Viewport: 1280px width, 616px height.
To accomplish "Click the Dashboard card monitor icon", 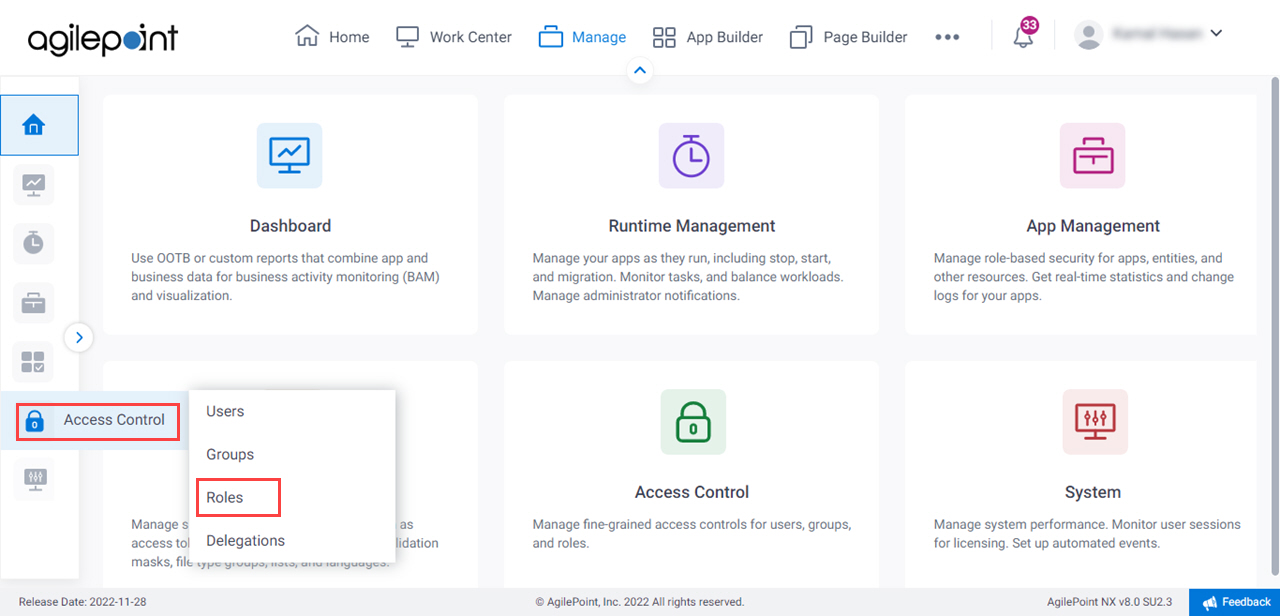I will point(290,156).
